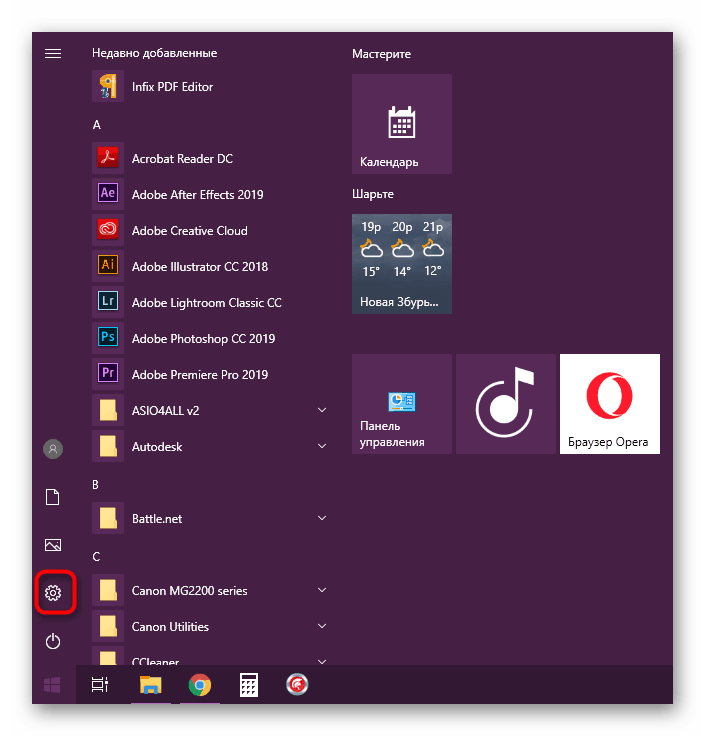Open the Календарь tile
The width and height of the screenshot is (705, 736).
pos(402,124)
